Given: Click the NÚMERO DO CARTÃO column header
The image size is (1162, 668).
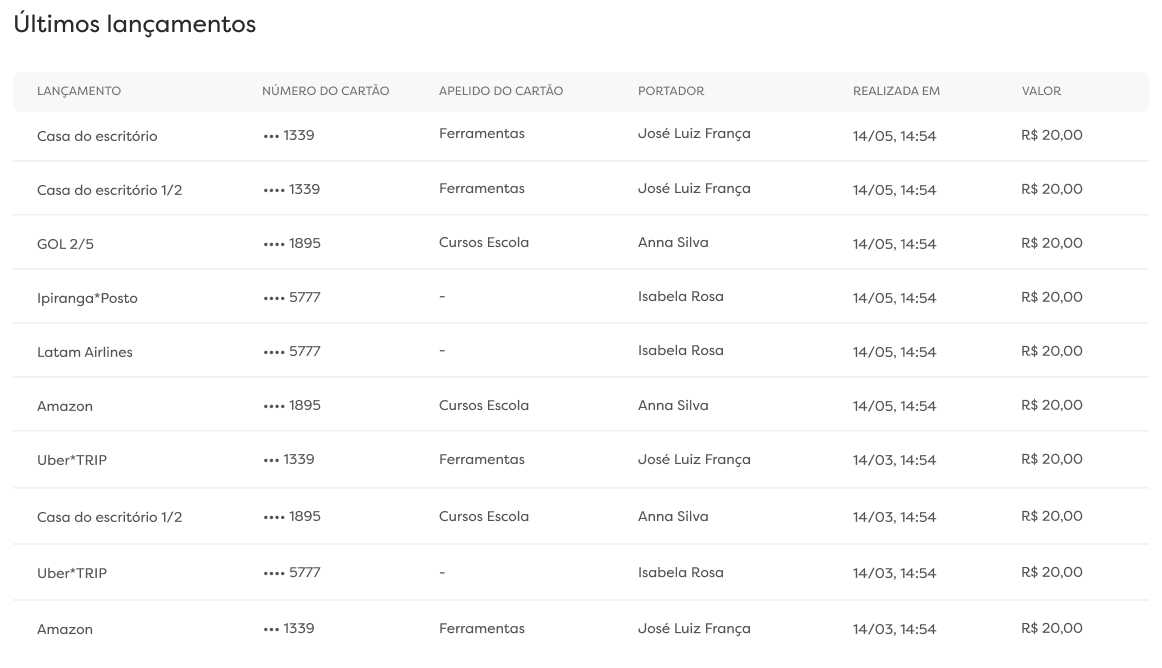Looking at the screenshot, I should pos(325,91).
